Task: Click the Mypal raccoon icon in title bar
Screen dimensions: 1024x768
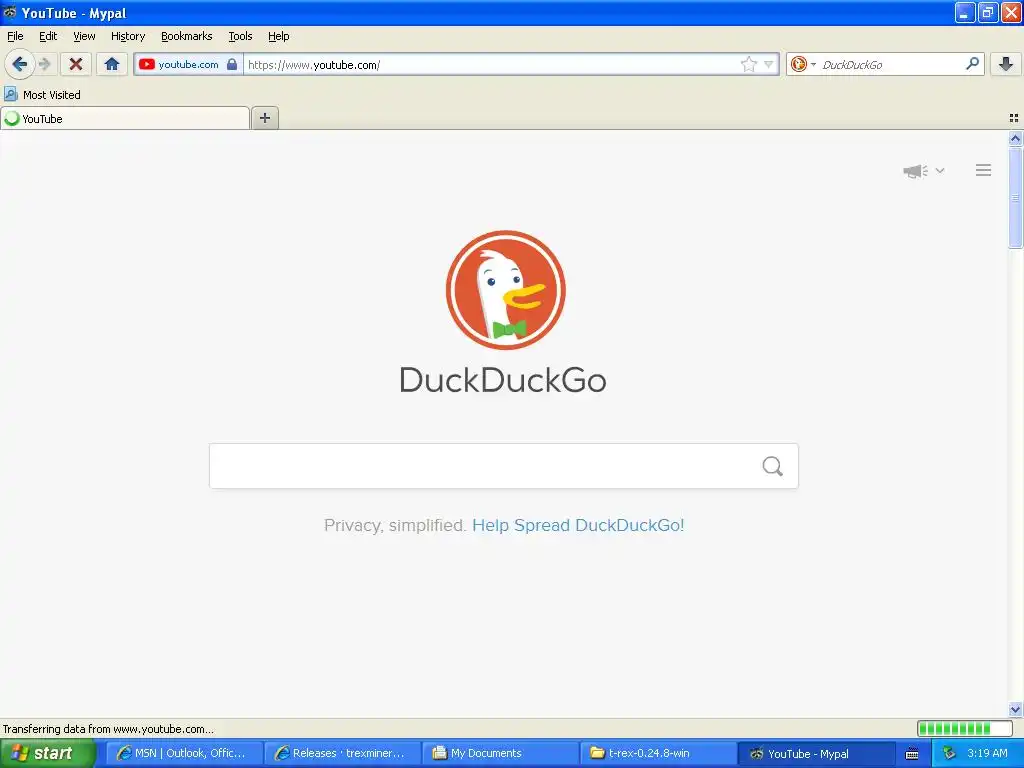Action: click(x=10, y=12)
